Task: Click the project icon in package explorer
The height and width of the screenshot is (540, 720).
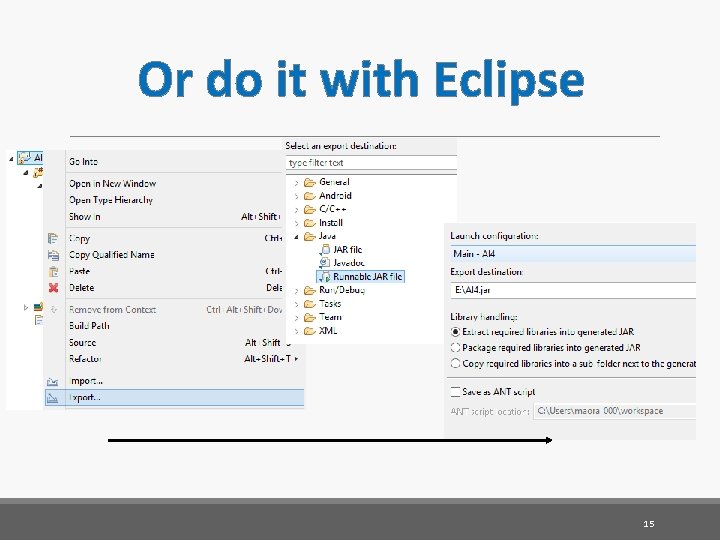Action: (x=24, y=158)
